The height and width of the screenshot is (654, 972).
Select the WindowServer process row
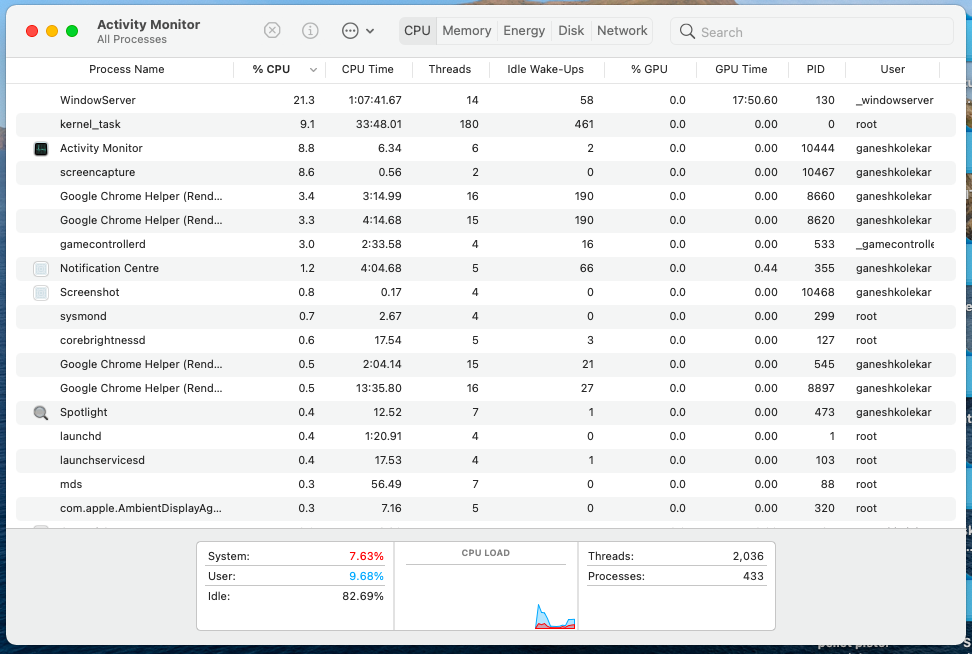click(x=485, y=100)
